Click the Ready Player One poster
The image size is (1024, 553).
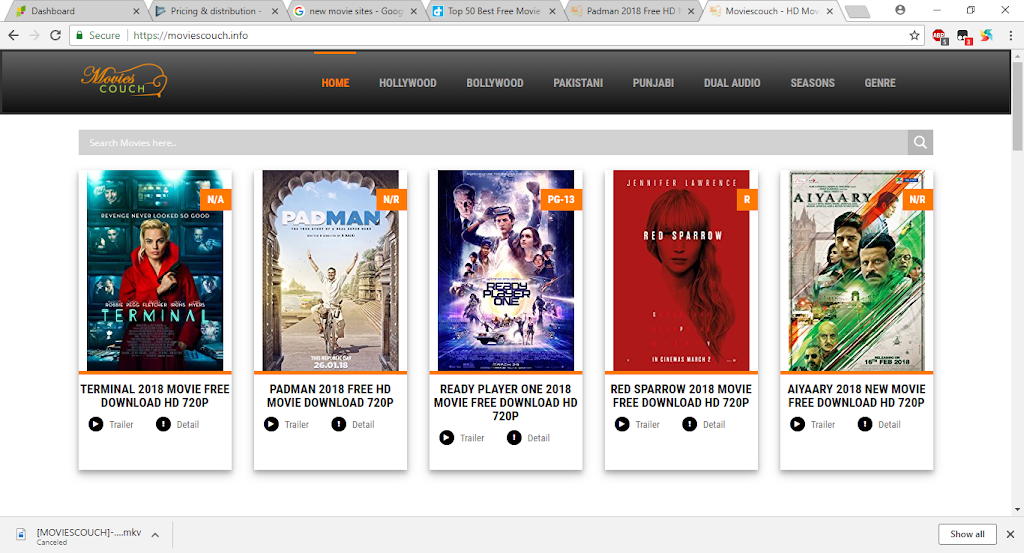coord(505,270)
